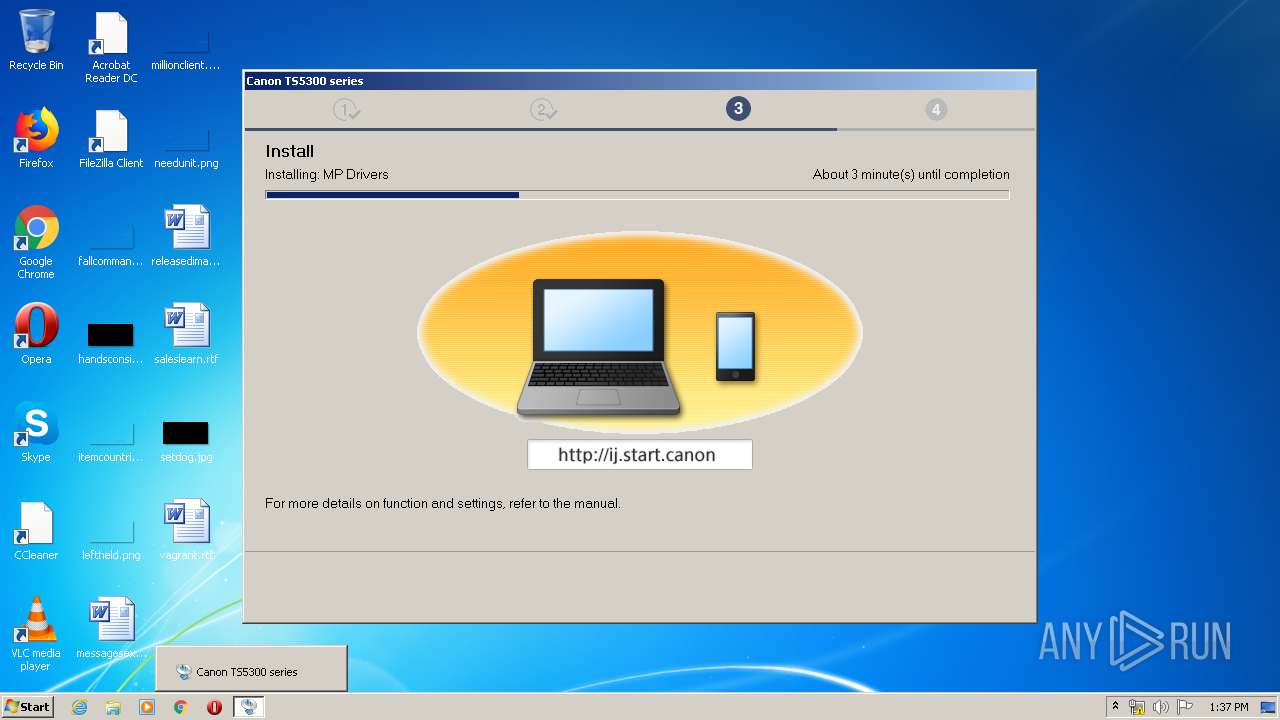The height and width of the screenshot is (720, 1280).
Task: Click the smartphone illustration
Action: pos(735,347)
